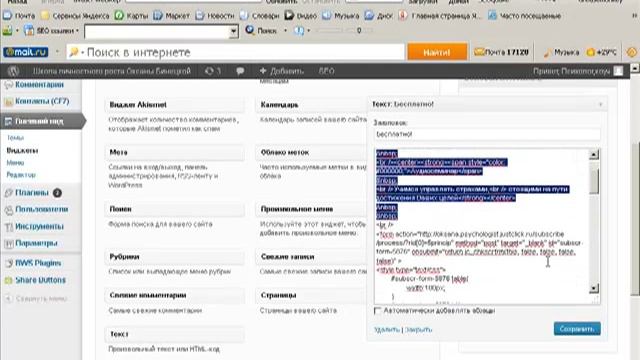Select the Календарь widget
Image resolution: width=640 pixels, height=360 pixels.
(x=311, y=105)
